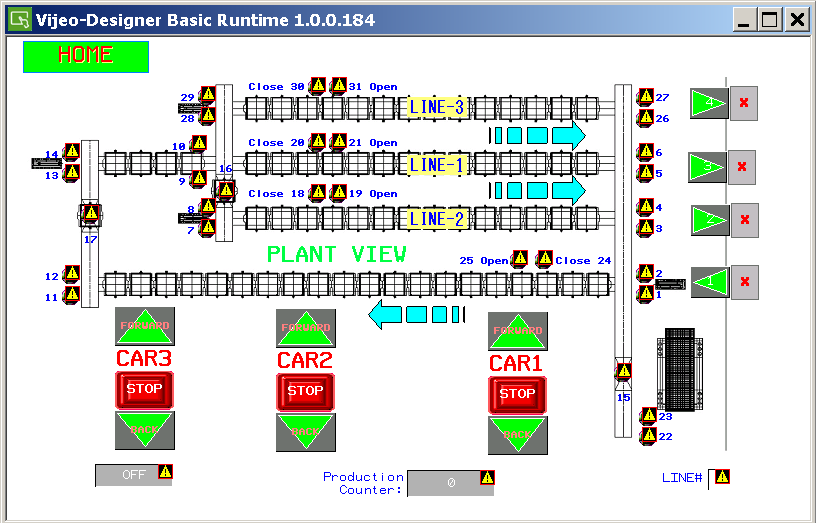Click sensor 22 warning icon
816x523 pixels.
click(x=649, y=436)
